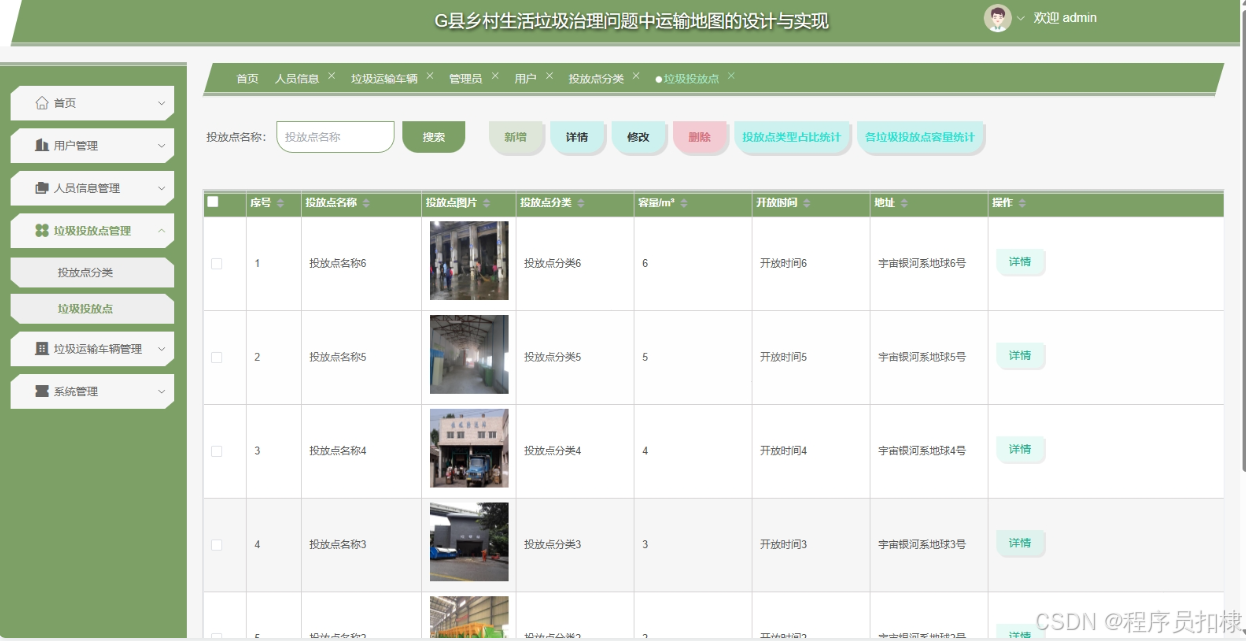The width and height of the screenshot is (1246, 641).
Task: Expand the 首页 sidebar chevron
Action: pyautogui.click(x=161, y=103)
